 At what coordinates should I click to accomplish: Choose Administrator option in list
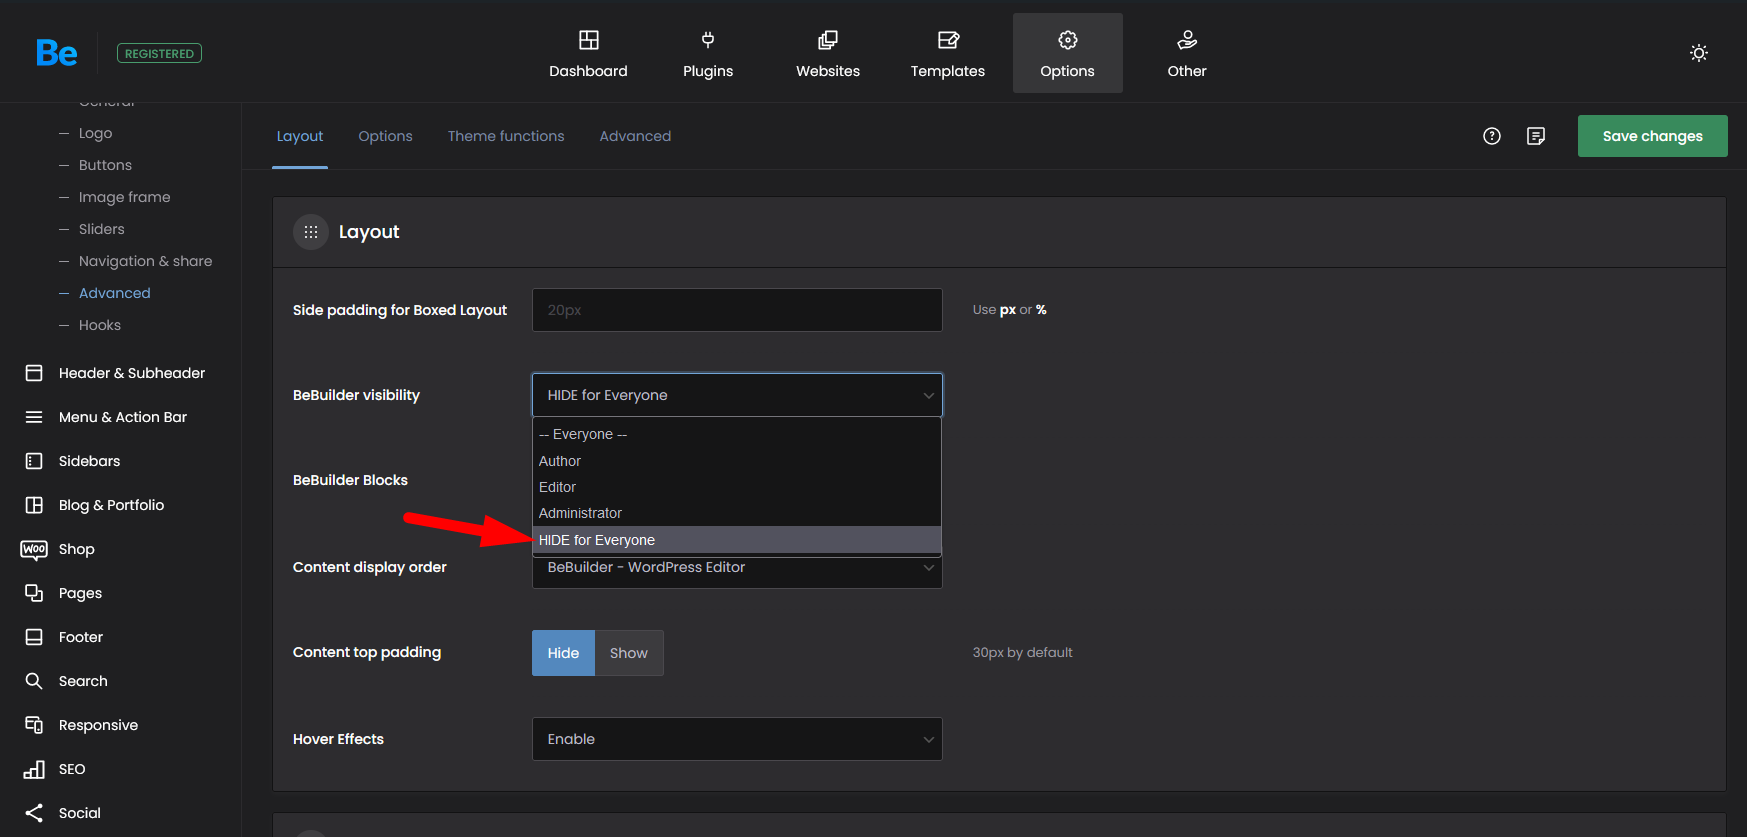(x=737, y=513)
